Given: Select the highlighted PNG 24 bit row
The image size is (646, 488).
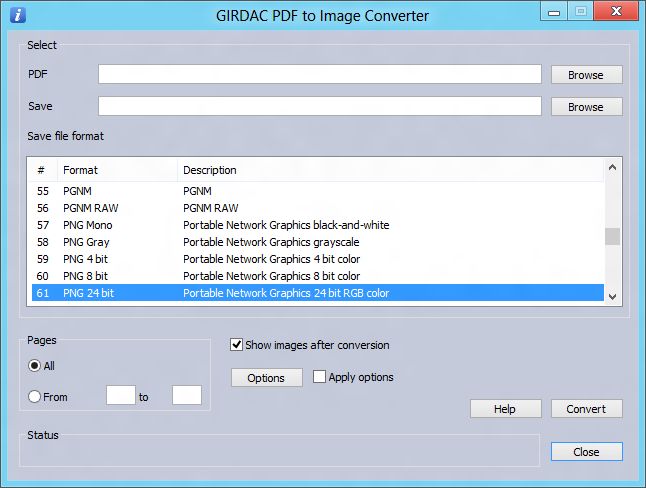Looking at the screenshot, I should click(x=318, y=293).
